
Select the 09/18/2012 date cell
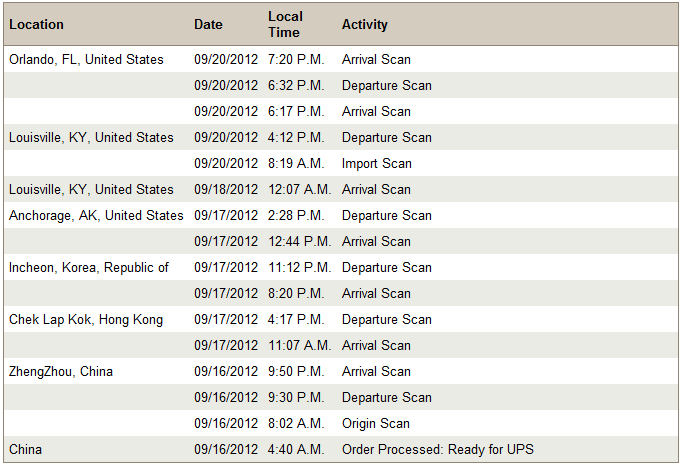[x=226, y=190]
